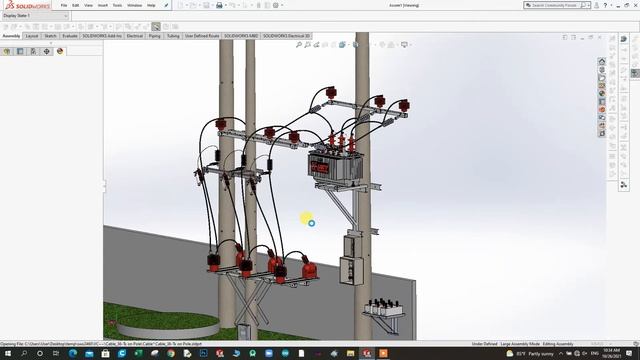Open File Explorer folder in task pane
Viewport: 640px width, 360px height.
tap(602, 78)
